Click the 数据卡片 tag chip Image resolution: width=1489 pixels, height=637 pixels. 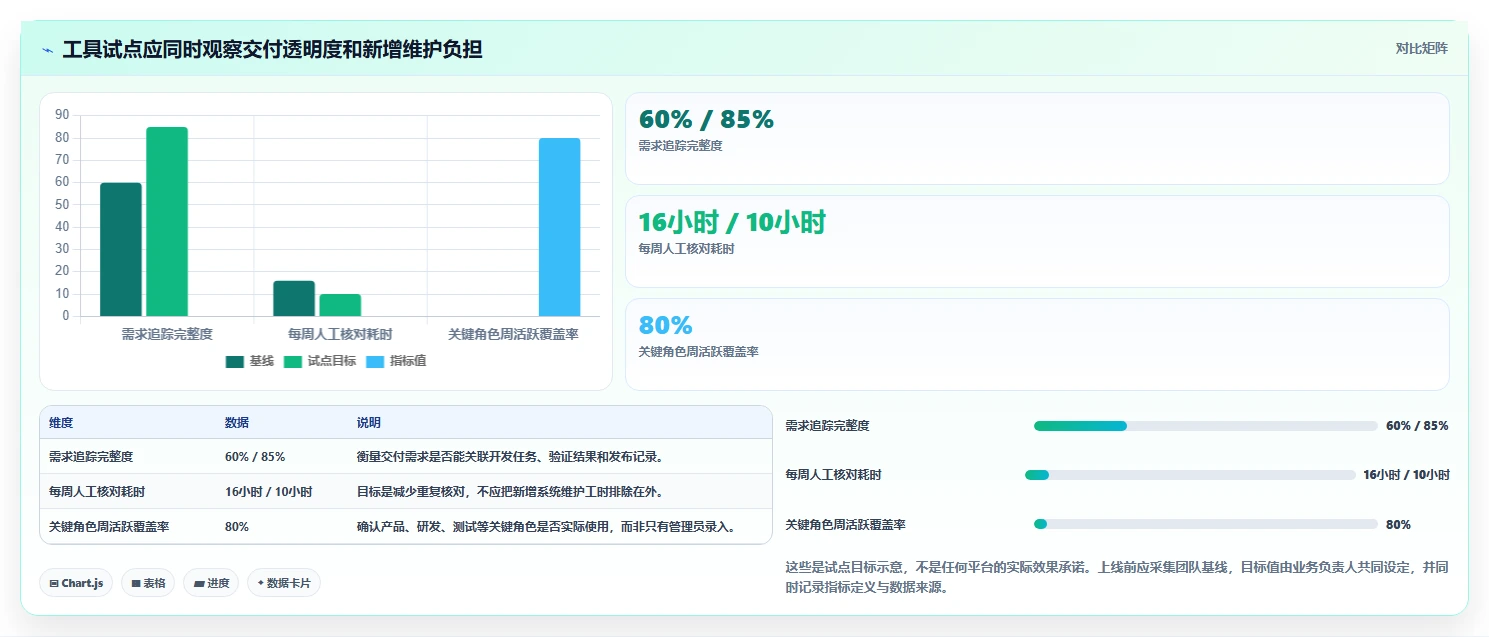coord(284,583)
